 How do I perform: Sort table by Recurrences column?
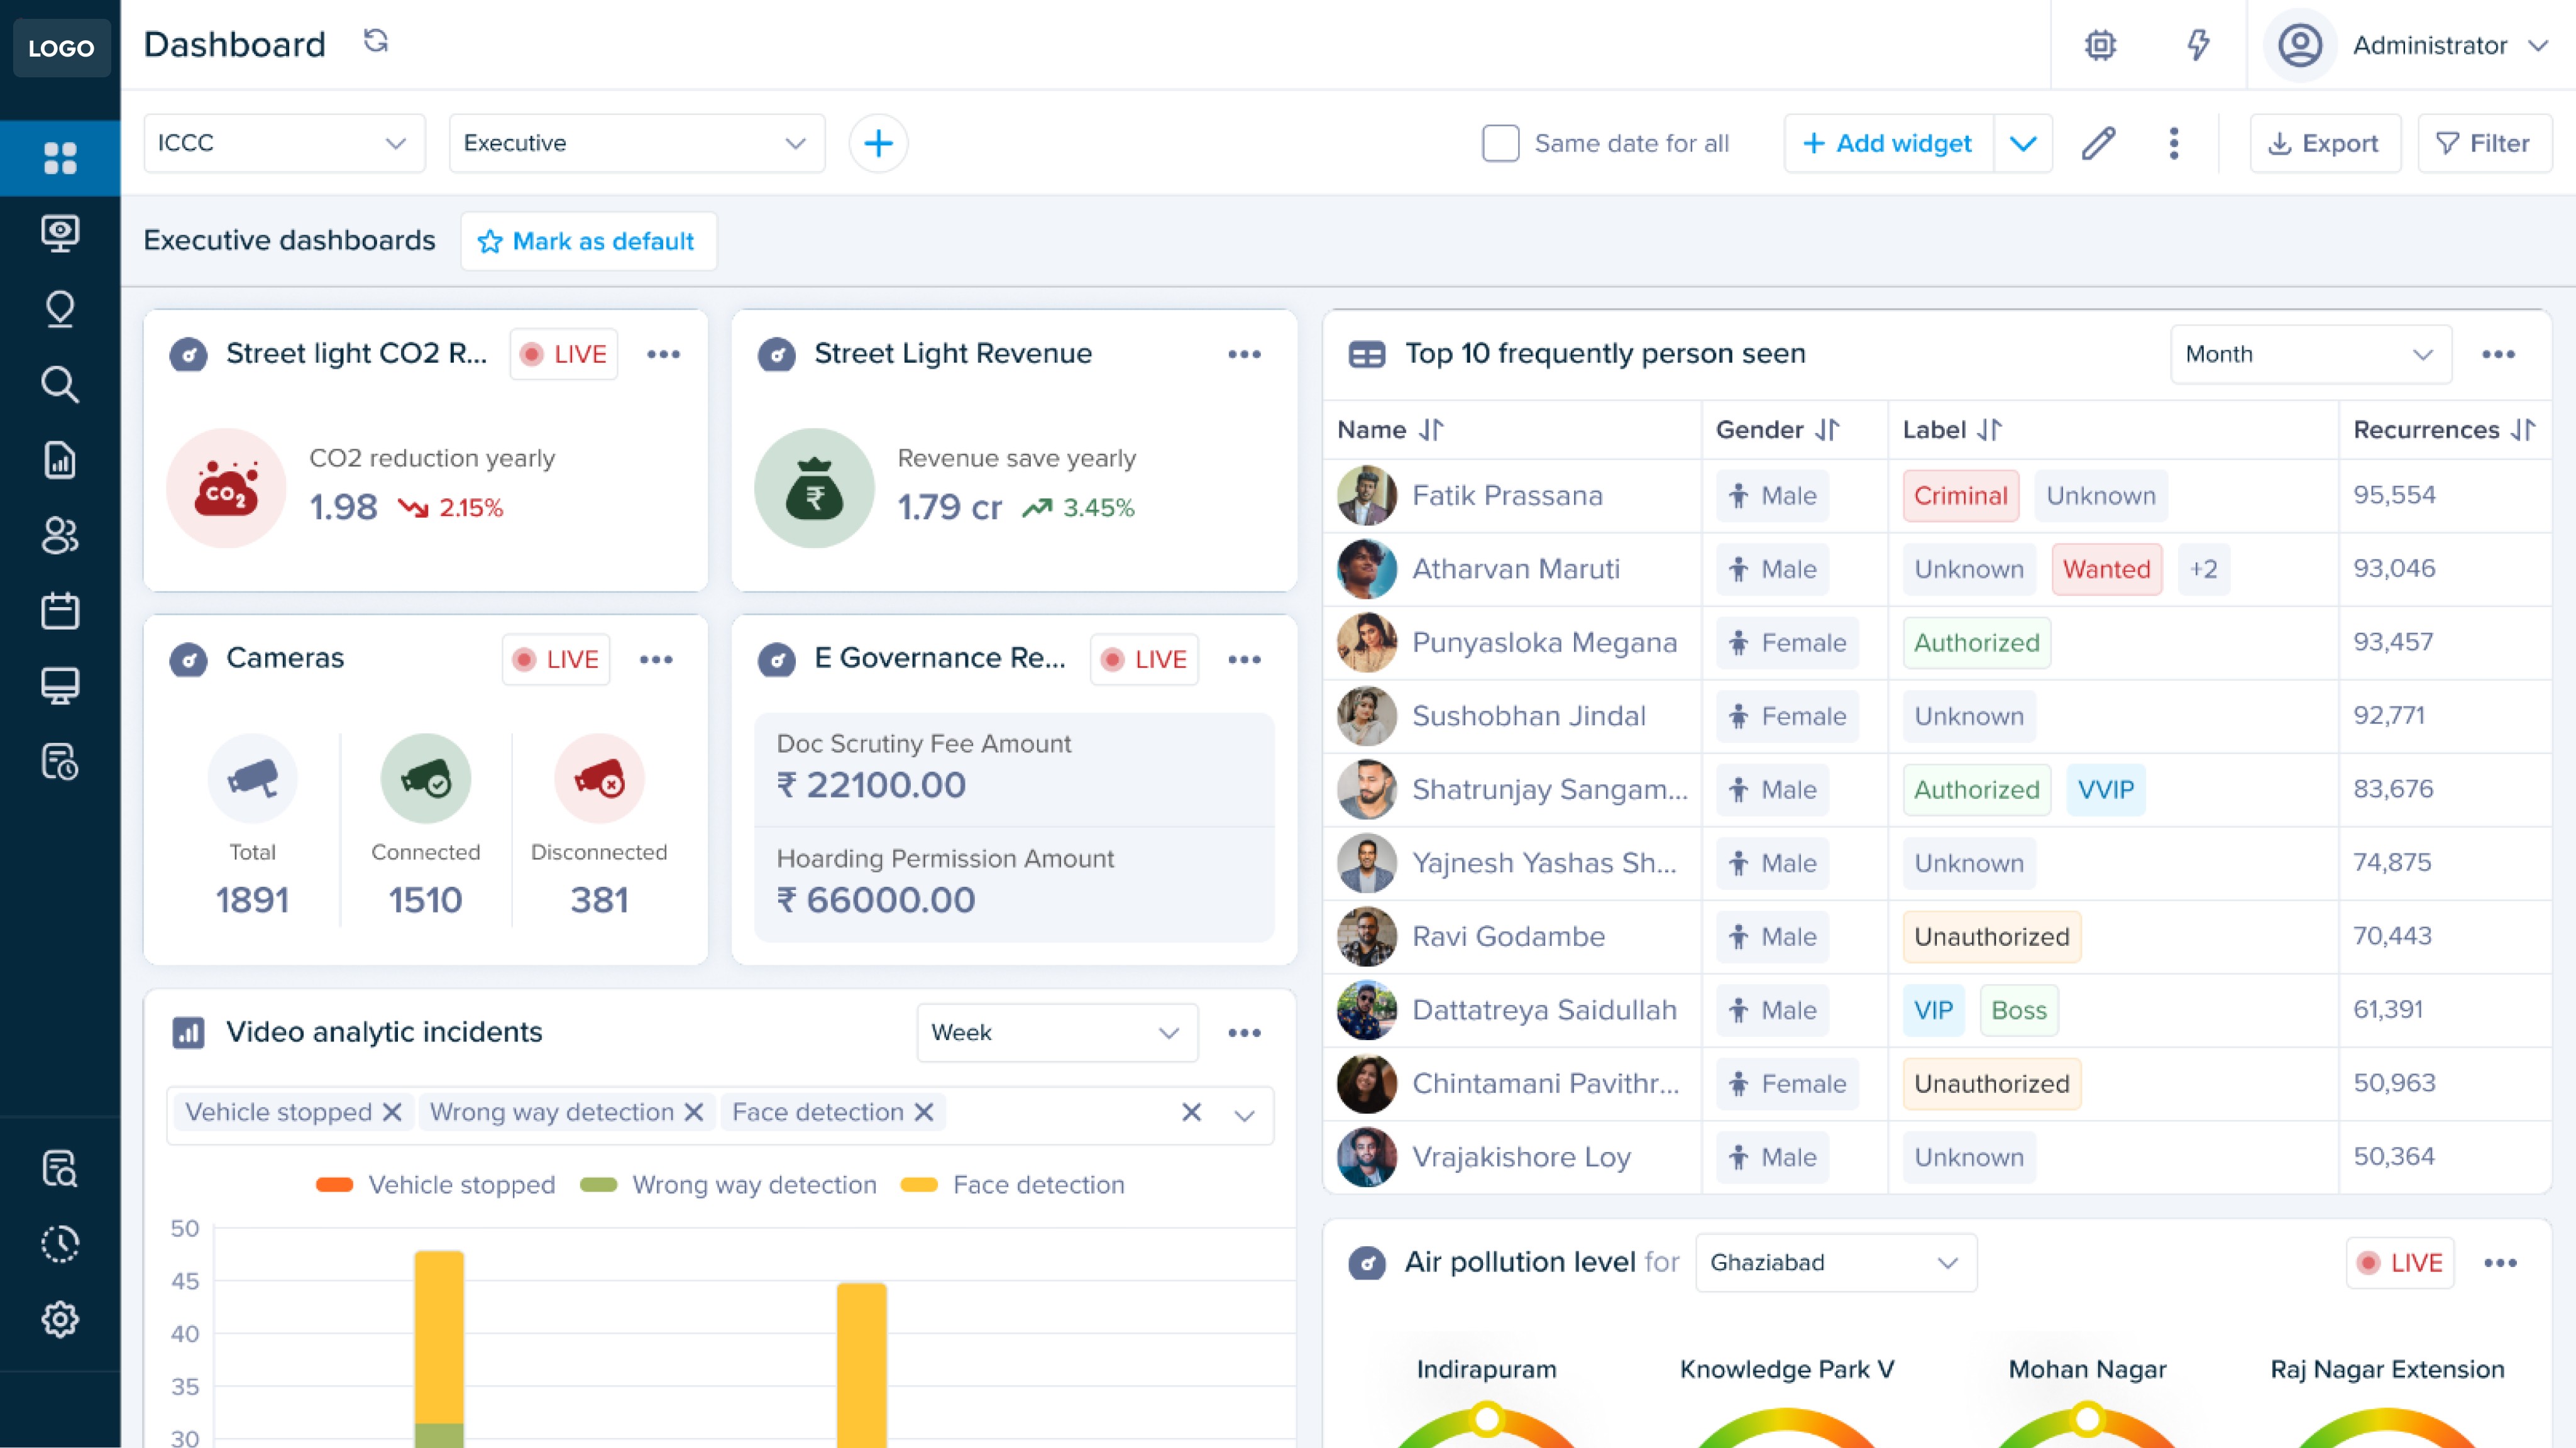(2523, 430)
